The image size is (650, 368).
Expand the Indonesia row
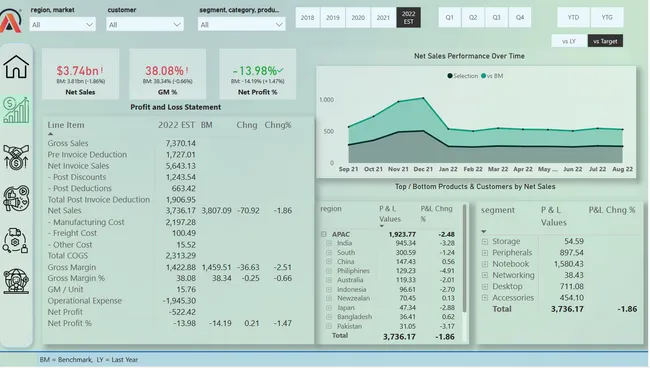tap(329, 289)
